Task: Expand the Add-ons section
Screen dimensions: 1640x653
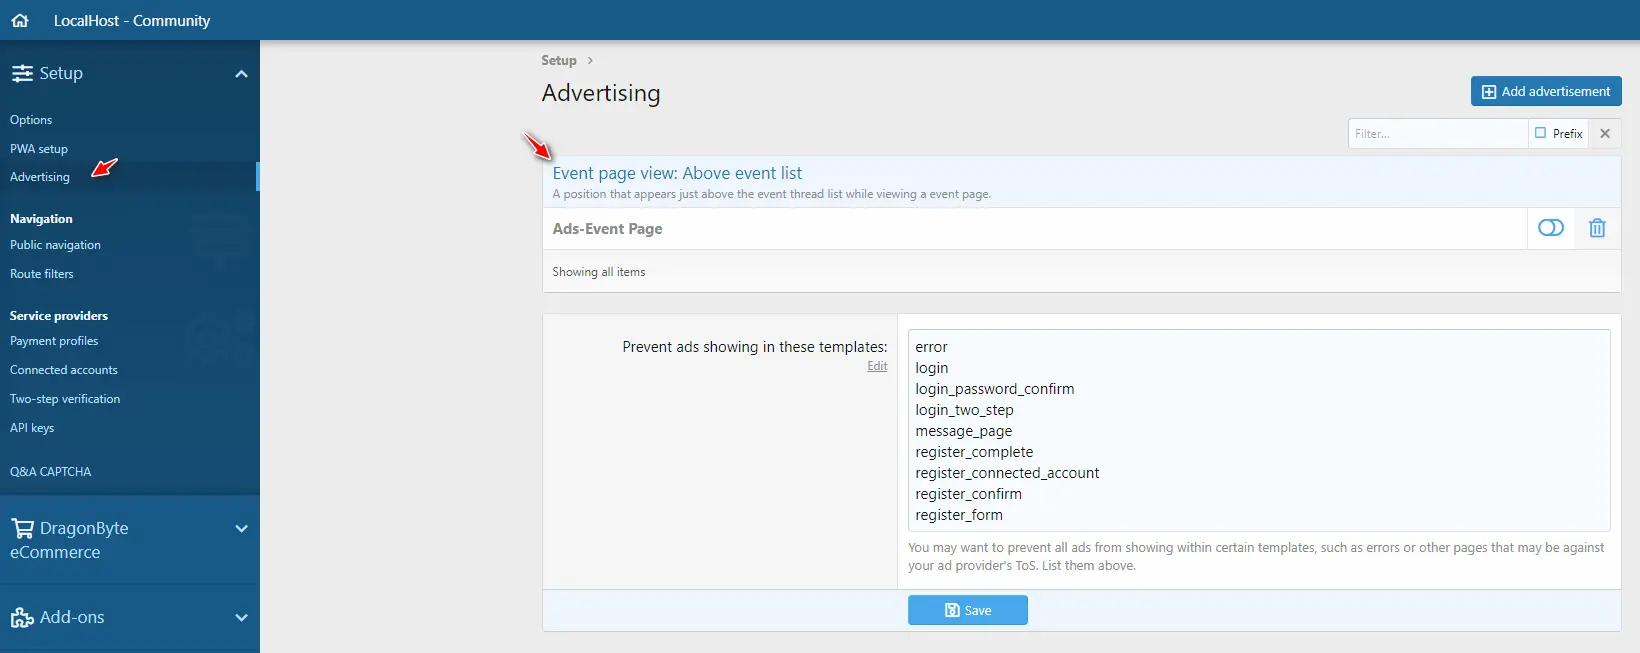Action: tap(241, 618)
